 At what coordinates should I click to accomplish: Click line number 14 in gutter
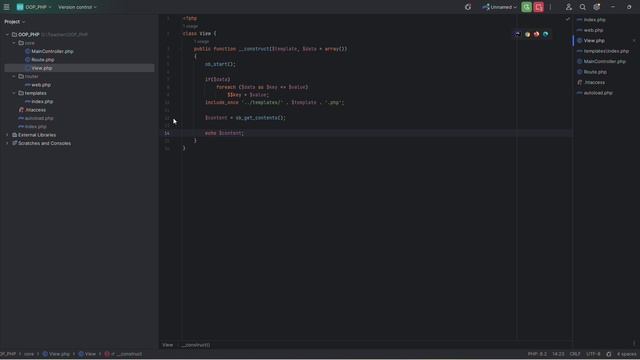pos(167,133)
